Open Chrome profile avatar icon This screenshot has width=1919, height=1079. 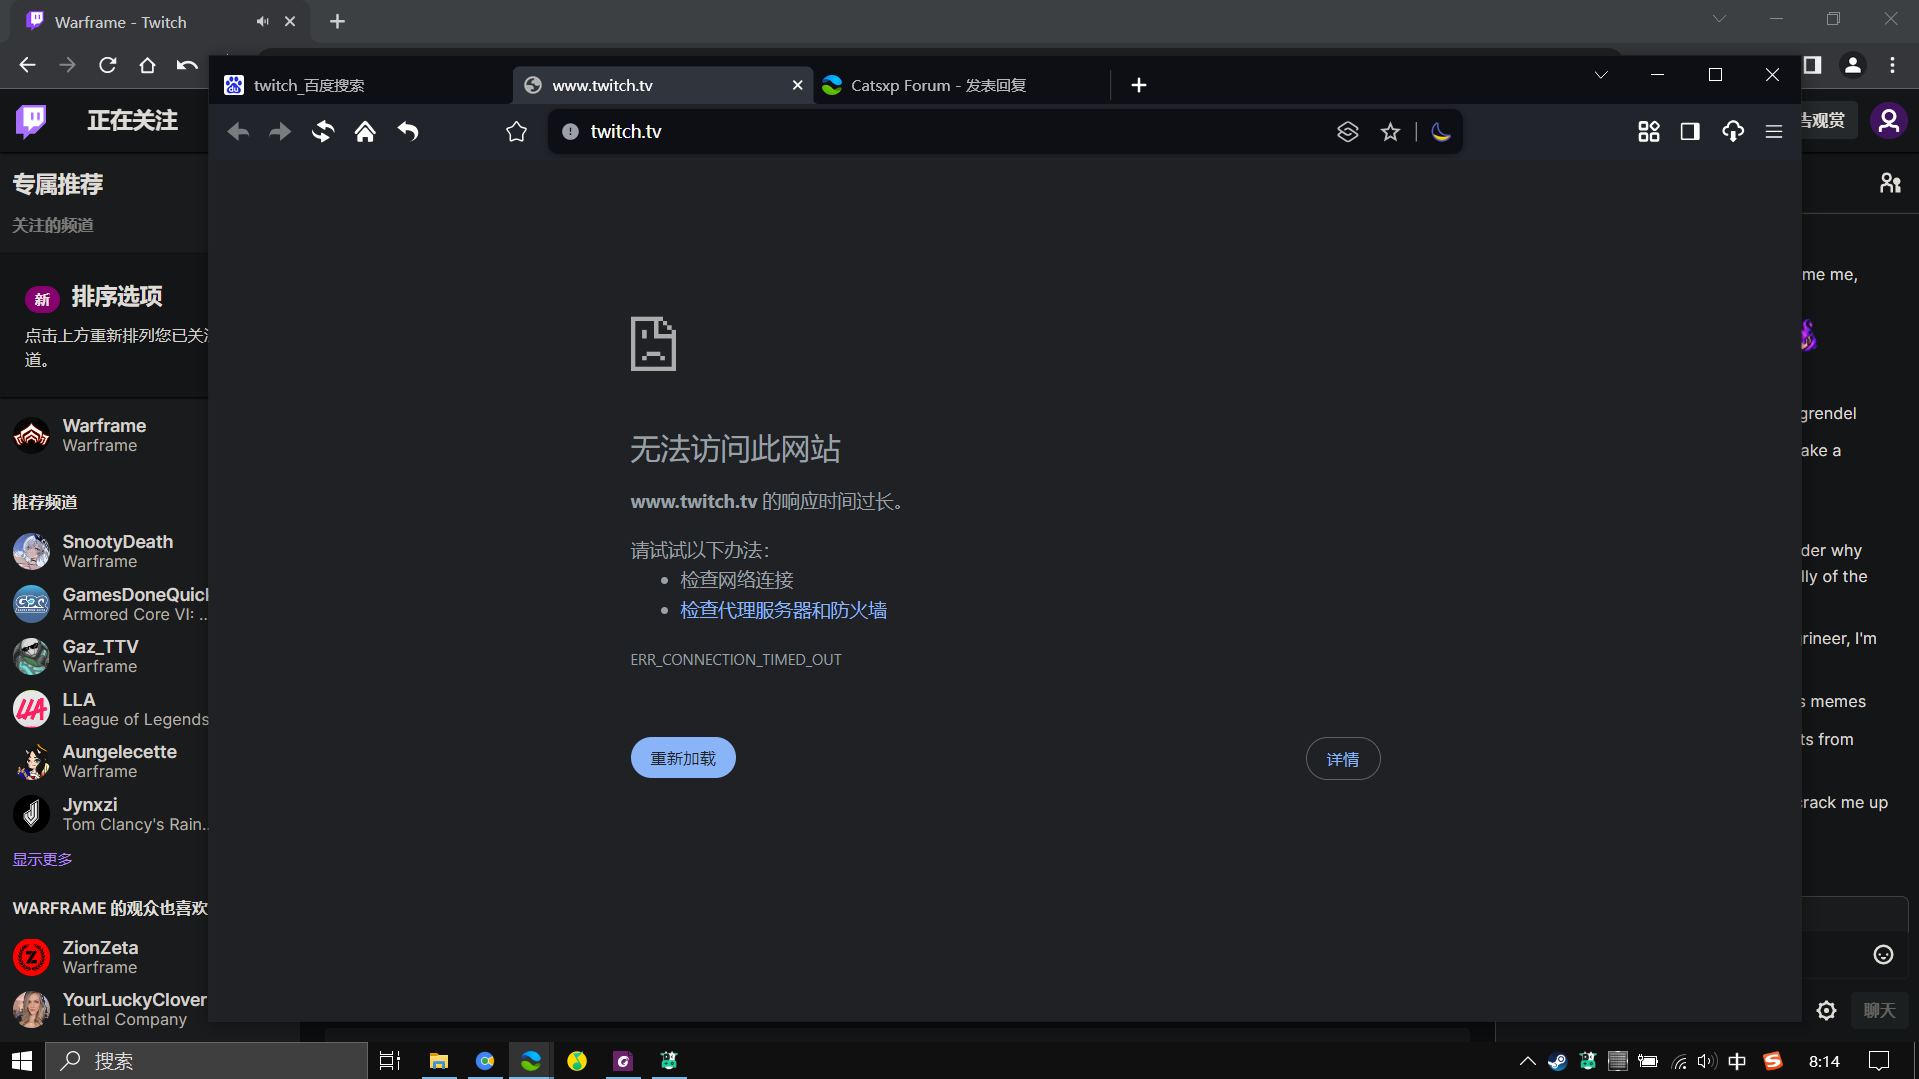pos(1853,65)
